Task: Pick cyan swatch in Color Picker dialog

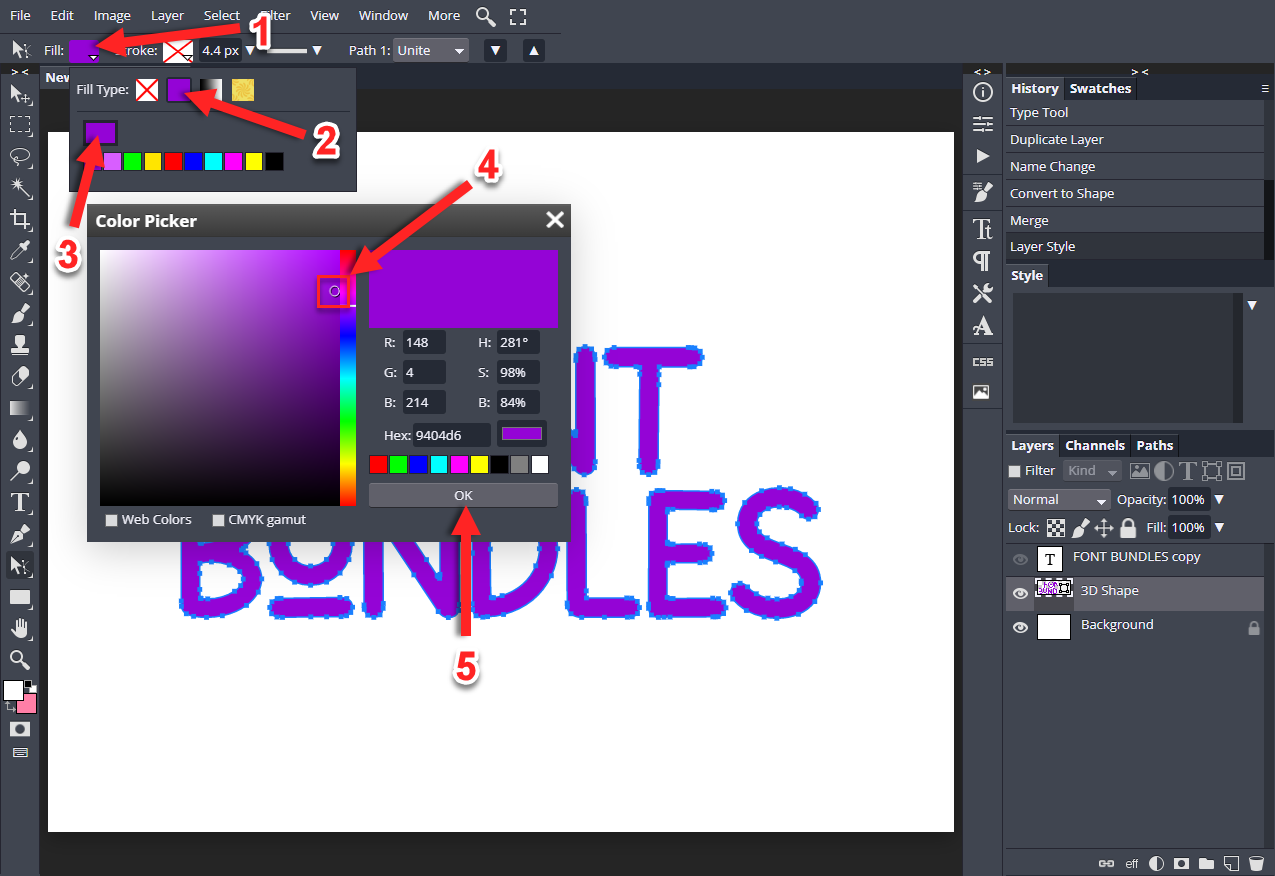Action: [439, 464]
